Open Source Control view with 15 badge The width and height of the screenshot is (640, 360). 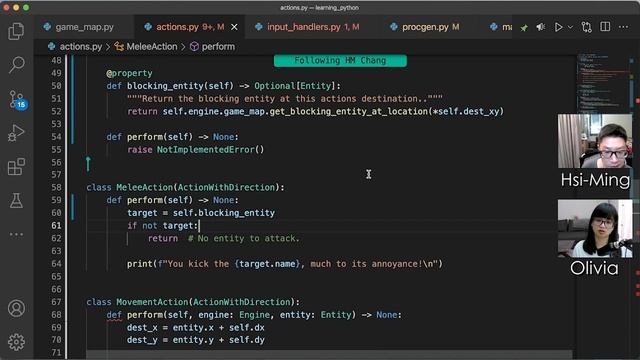coord(17,99)
